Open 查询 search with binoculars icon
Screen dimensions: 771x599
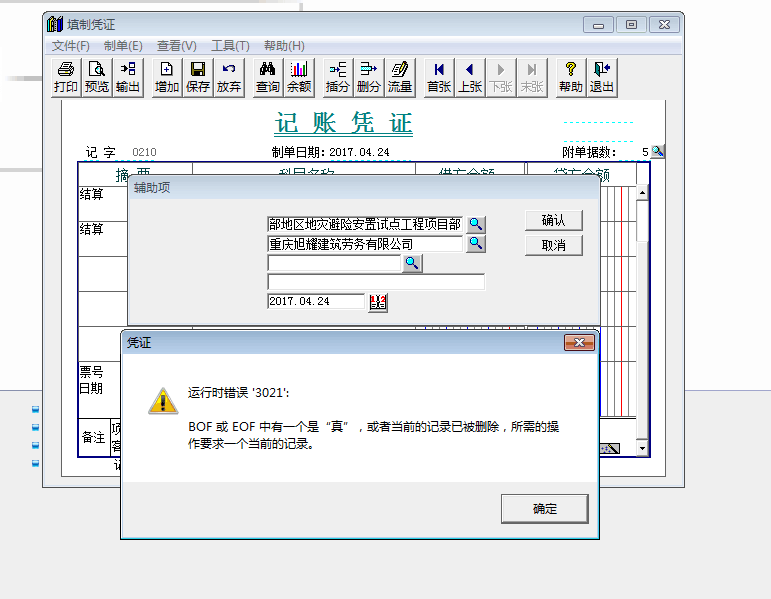coord(267,77)
